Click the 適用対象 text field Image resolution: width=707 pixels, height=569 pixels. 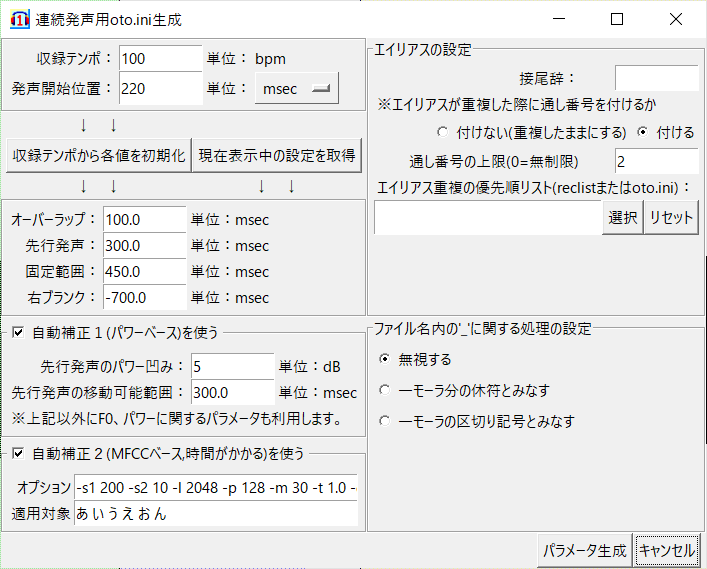tap(216, 513)
